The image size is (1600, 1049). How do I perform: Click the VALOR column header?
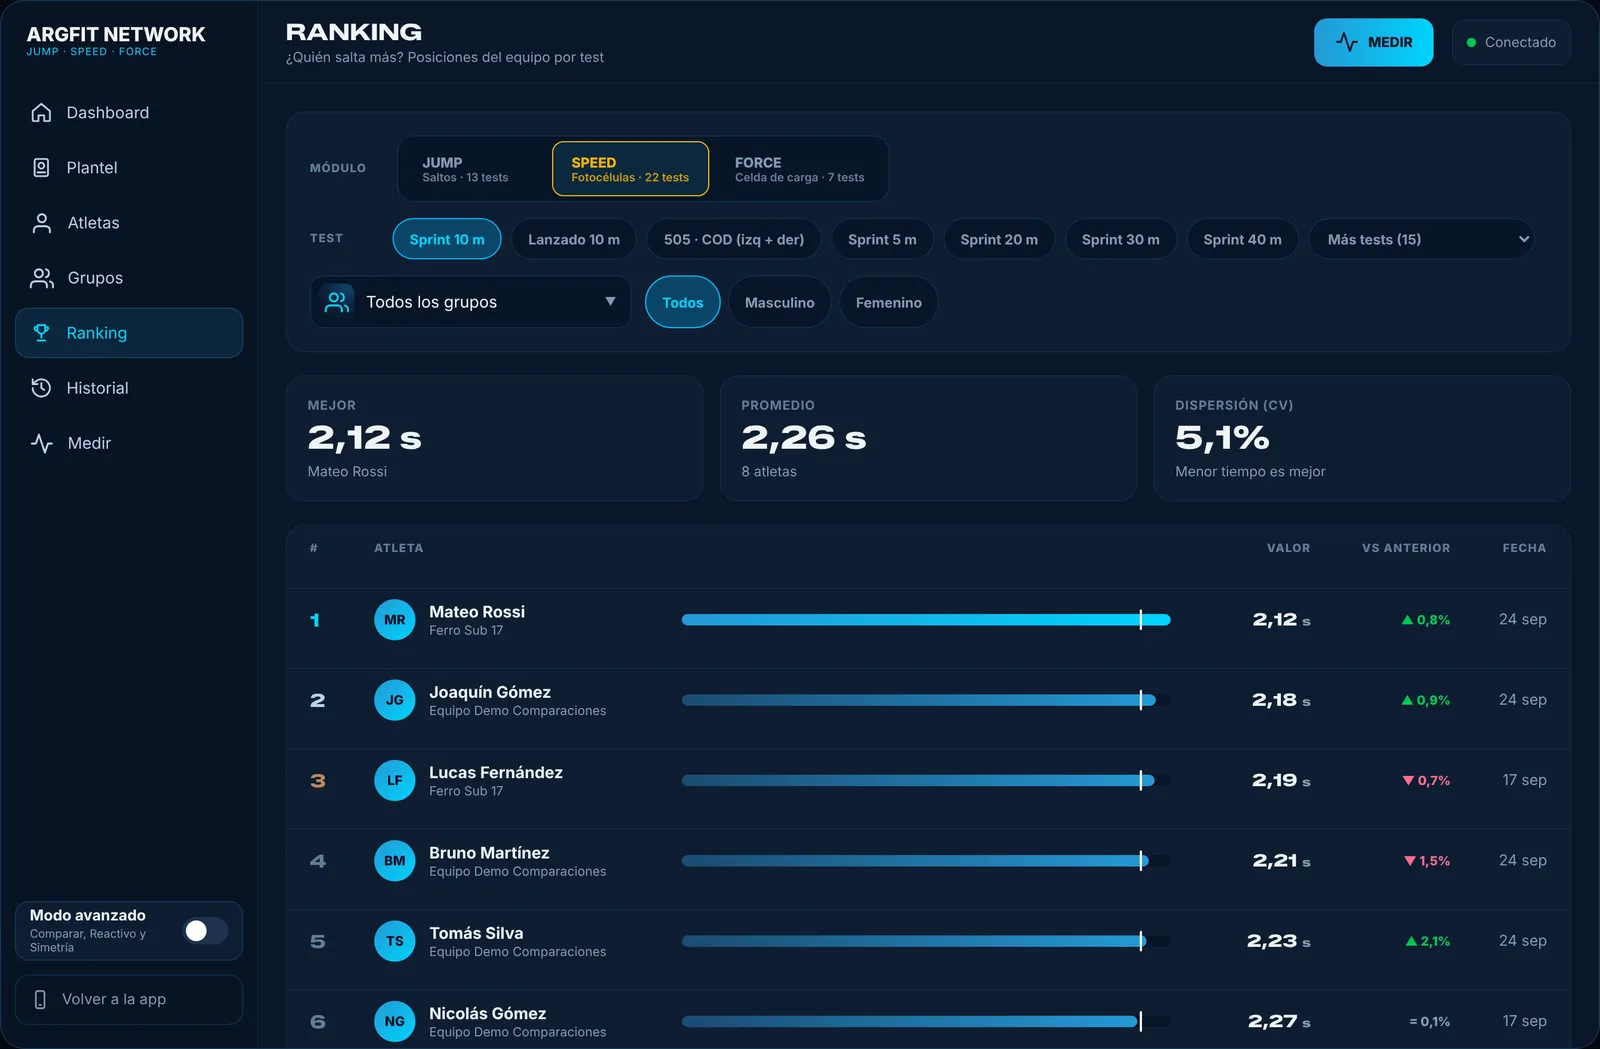(1288, 548)
